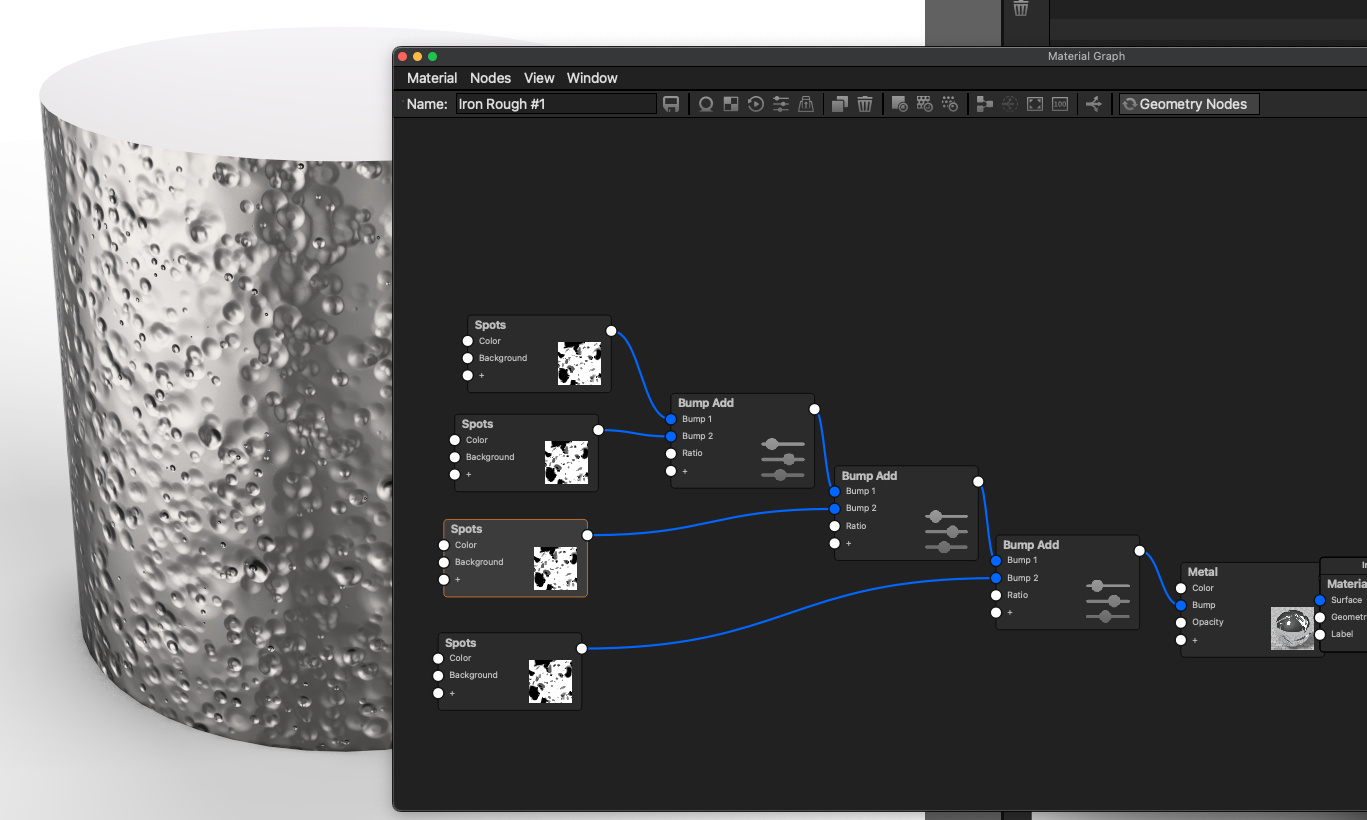Click the duplicate nodes icon
This screenshot has height=820, width=1367.
click(x=840, y=104)
